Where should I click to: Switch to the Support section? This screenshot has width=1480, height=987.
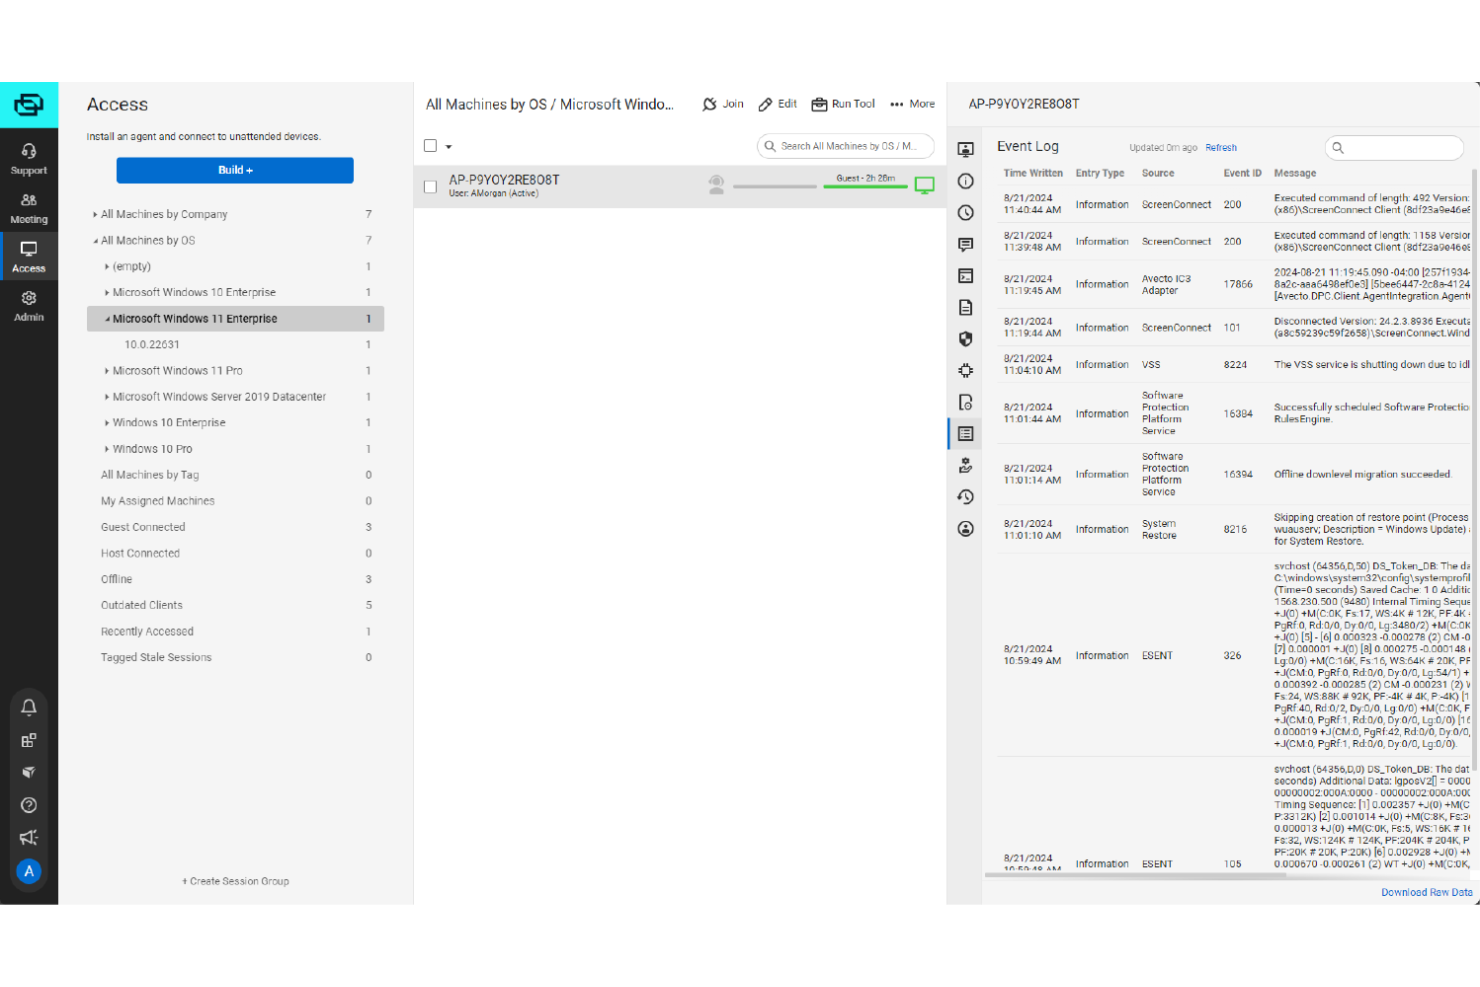pyautogui.click(x=29, y=159)
